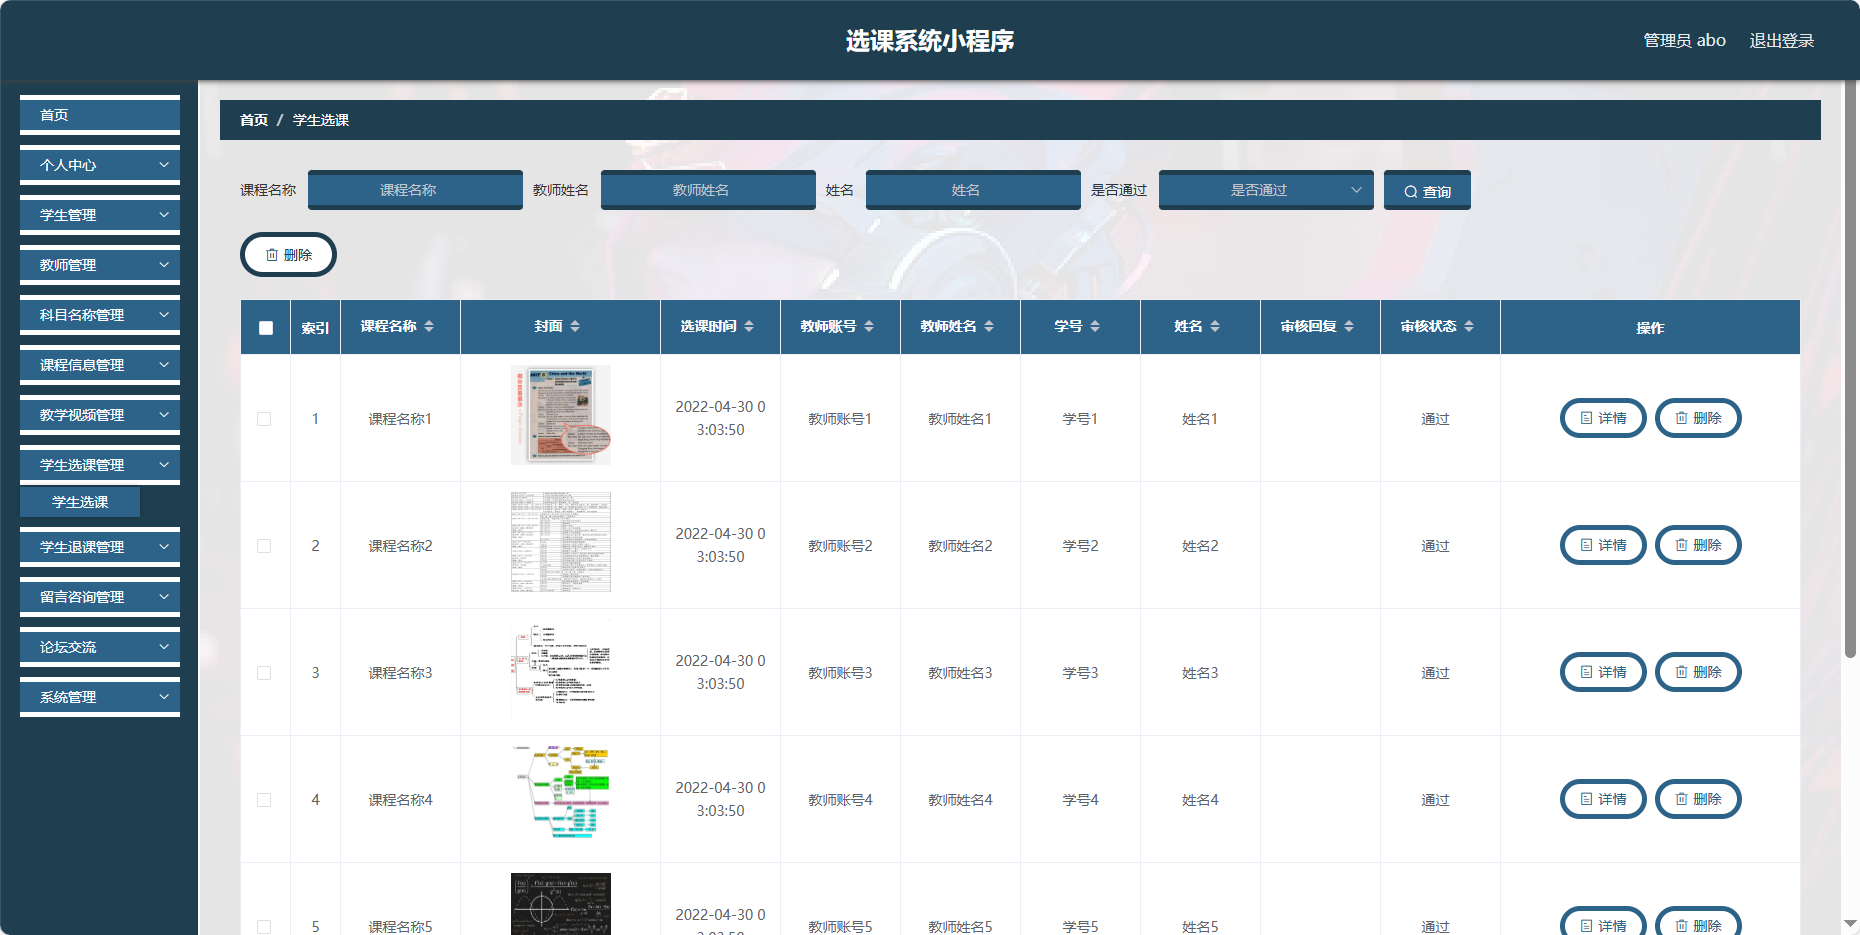
Task: Sort by the 封面 column sort icon
Action: pos(575,326)
